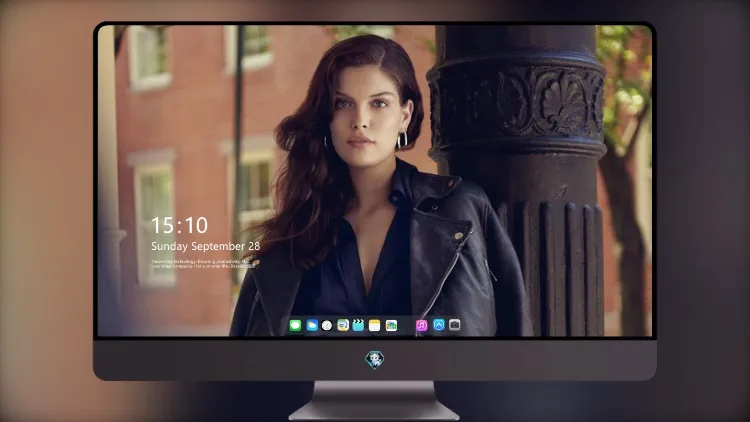Click the small quote text under date
Viewport: 750px width, 422px height.
[204, 264]
